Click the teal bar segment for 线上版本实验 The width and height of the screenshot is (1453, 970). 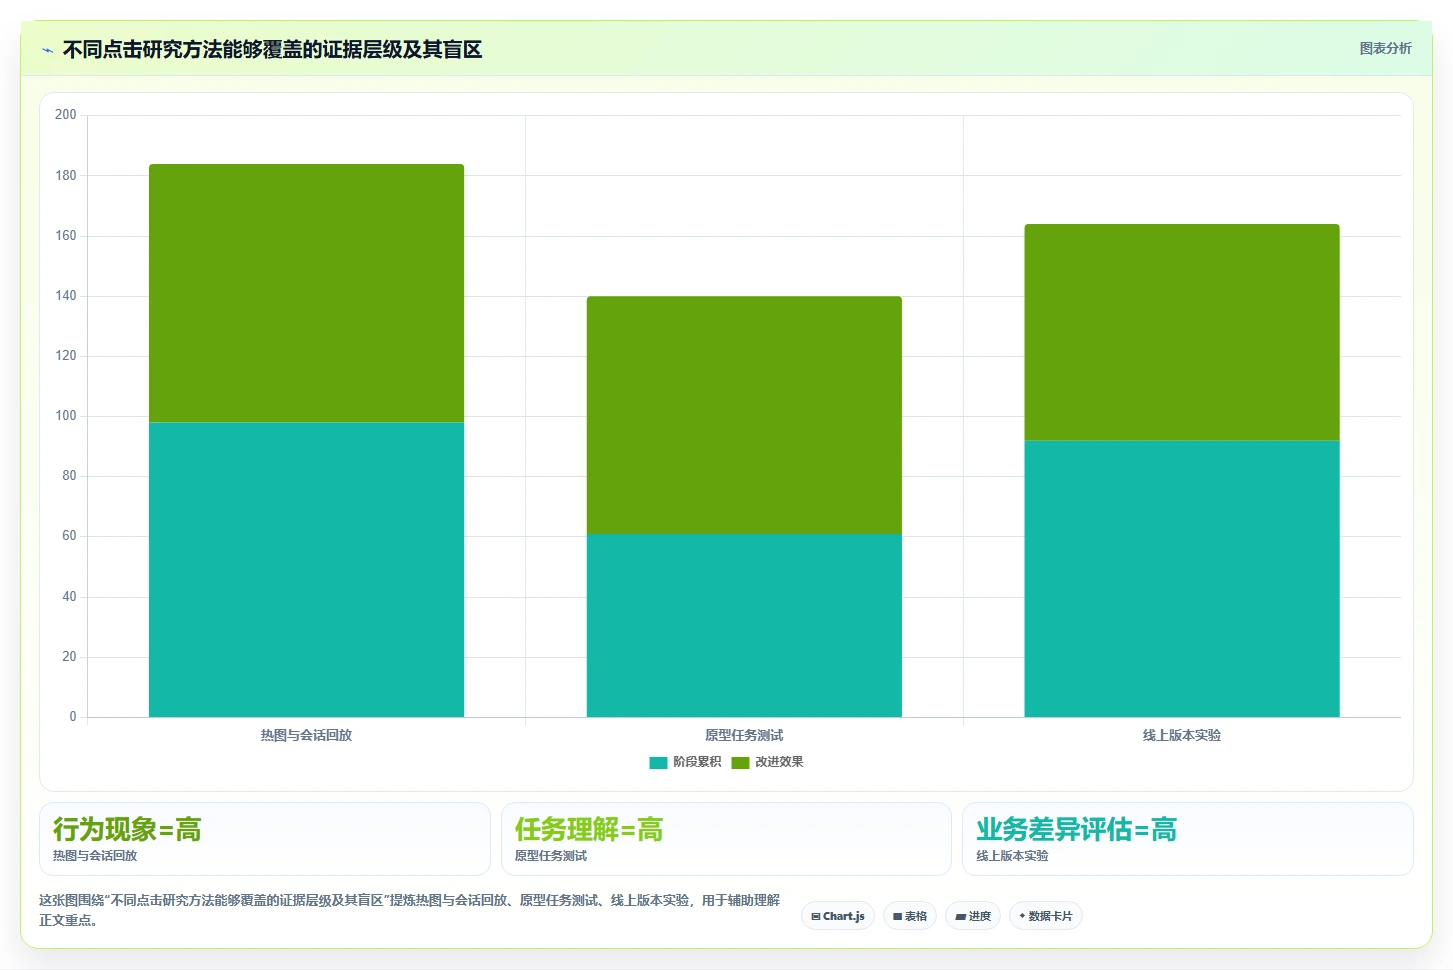1182,578
